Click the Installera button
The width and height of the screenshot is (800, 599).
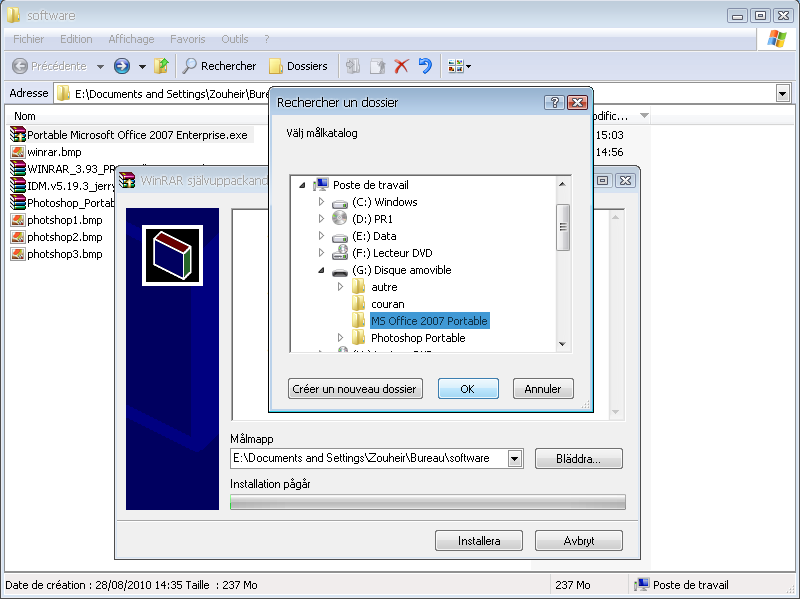pos(479,541)
